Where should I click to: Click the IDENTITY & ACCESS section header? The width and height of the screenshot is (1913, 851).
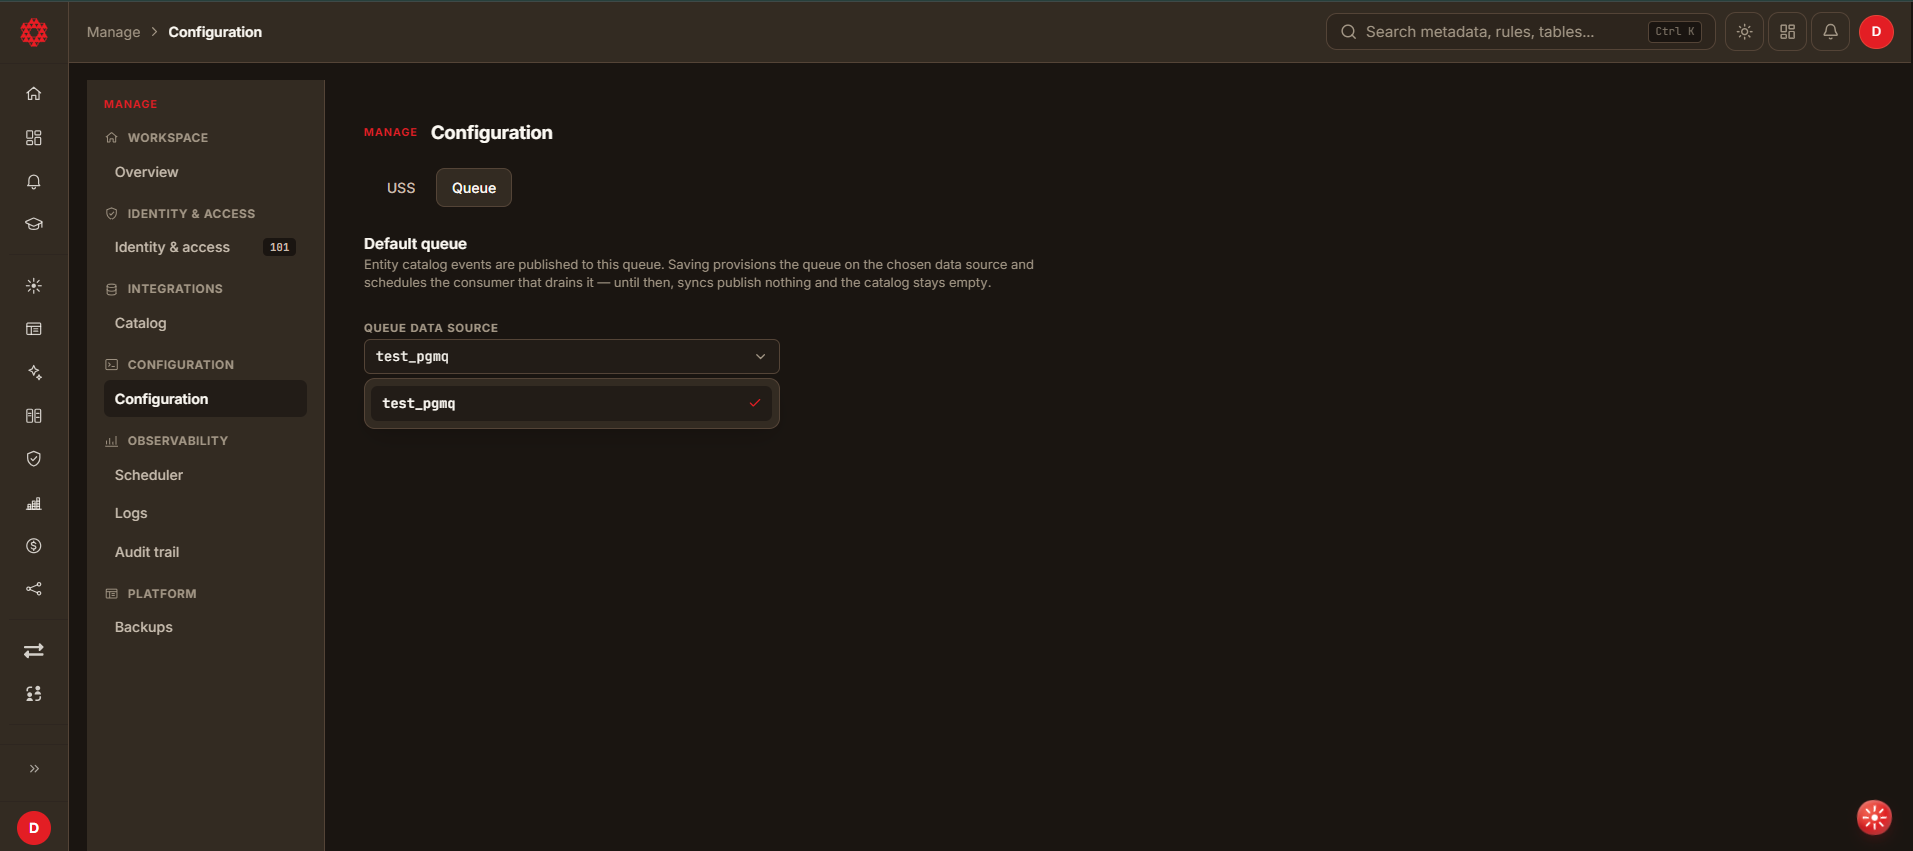tap(191, 214)
